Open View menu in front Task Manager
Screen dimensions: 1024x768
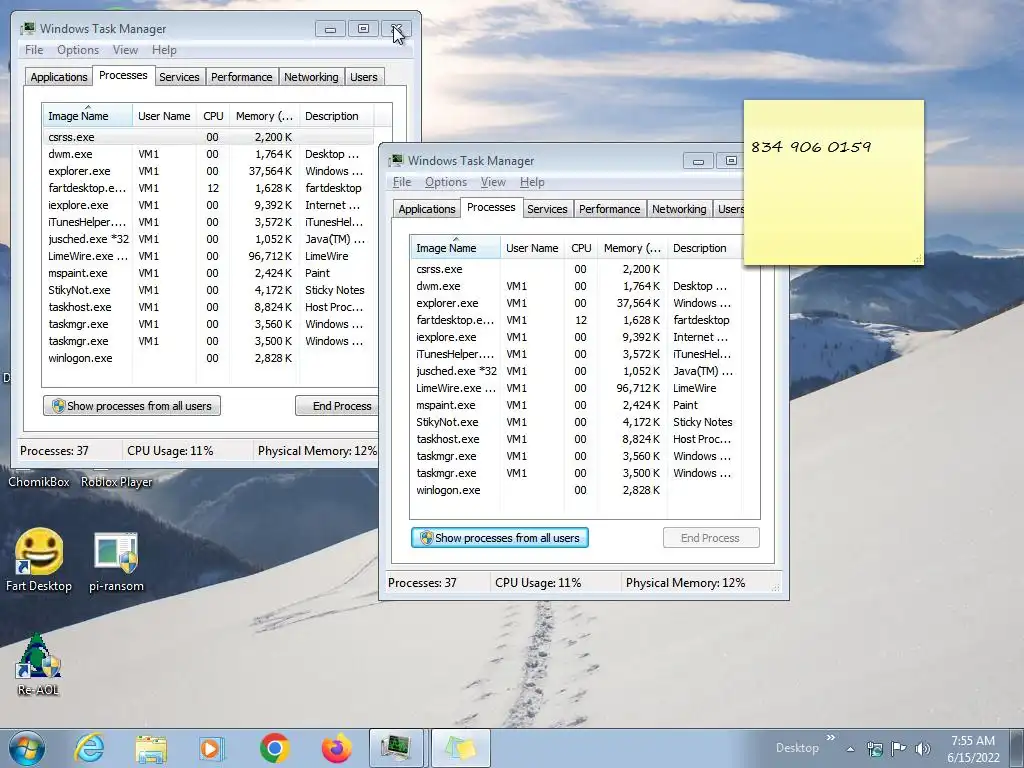tap(493, 182)
